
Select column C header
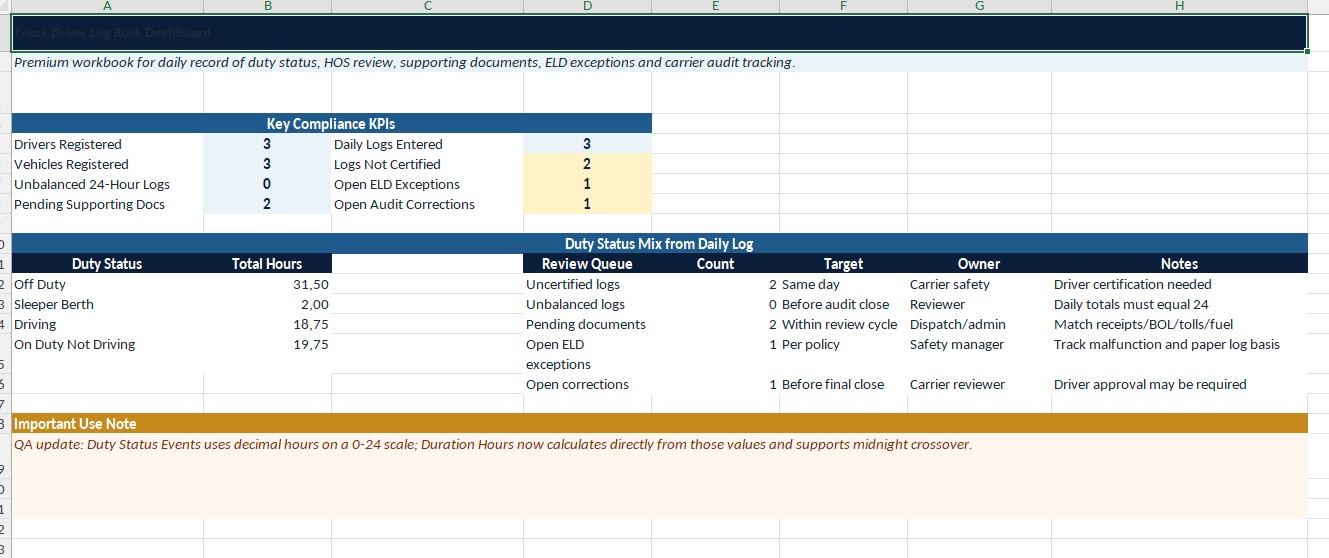[x=427, y=6]
